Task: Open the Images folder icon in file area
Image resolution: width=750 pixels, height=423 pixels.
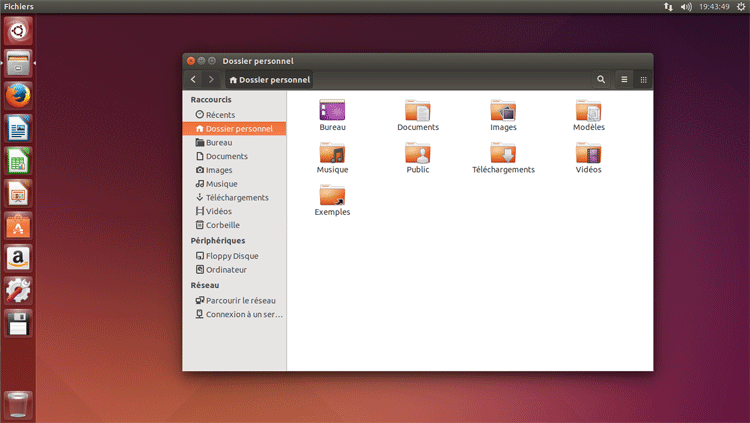Action: coord(503,111)
